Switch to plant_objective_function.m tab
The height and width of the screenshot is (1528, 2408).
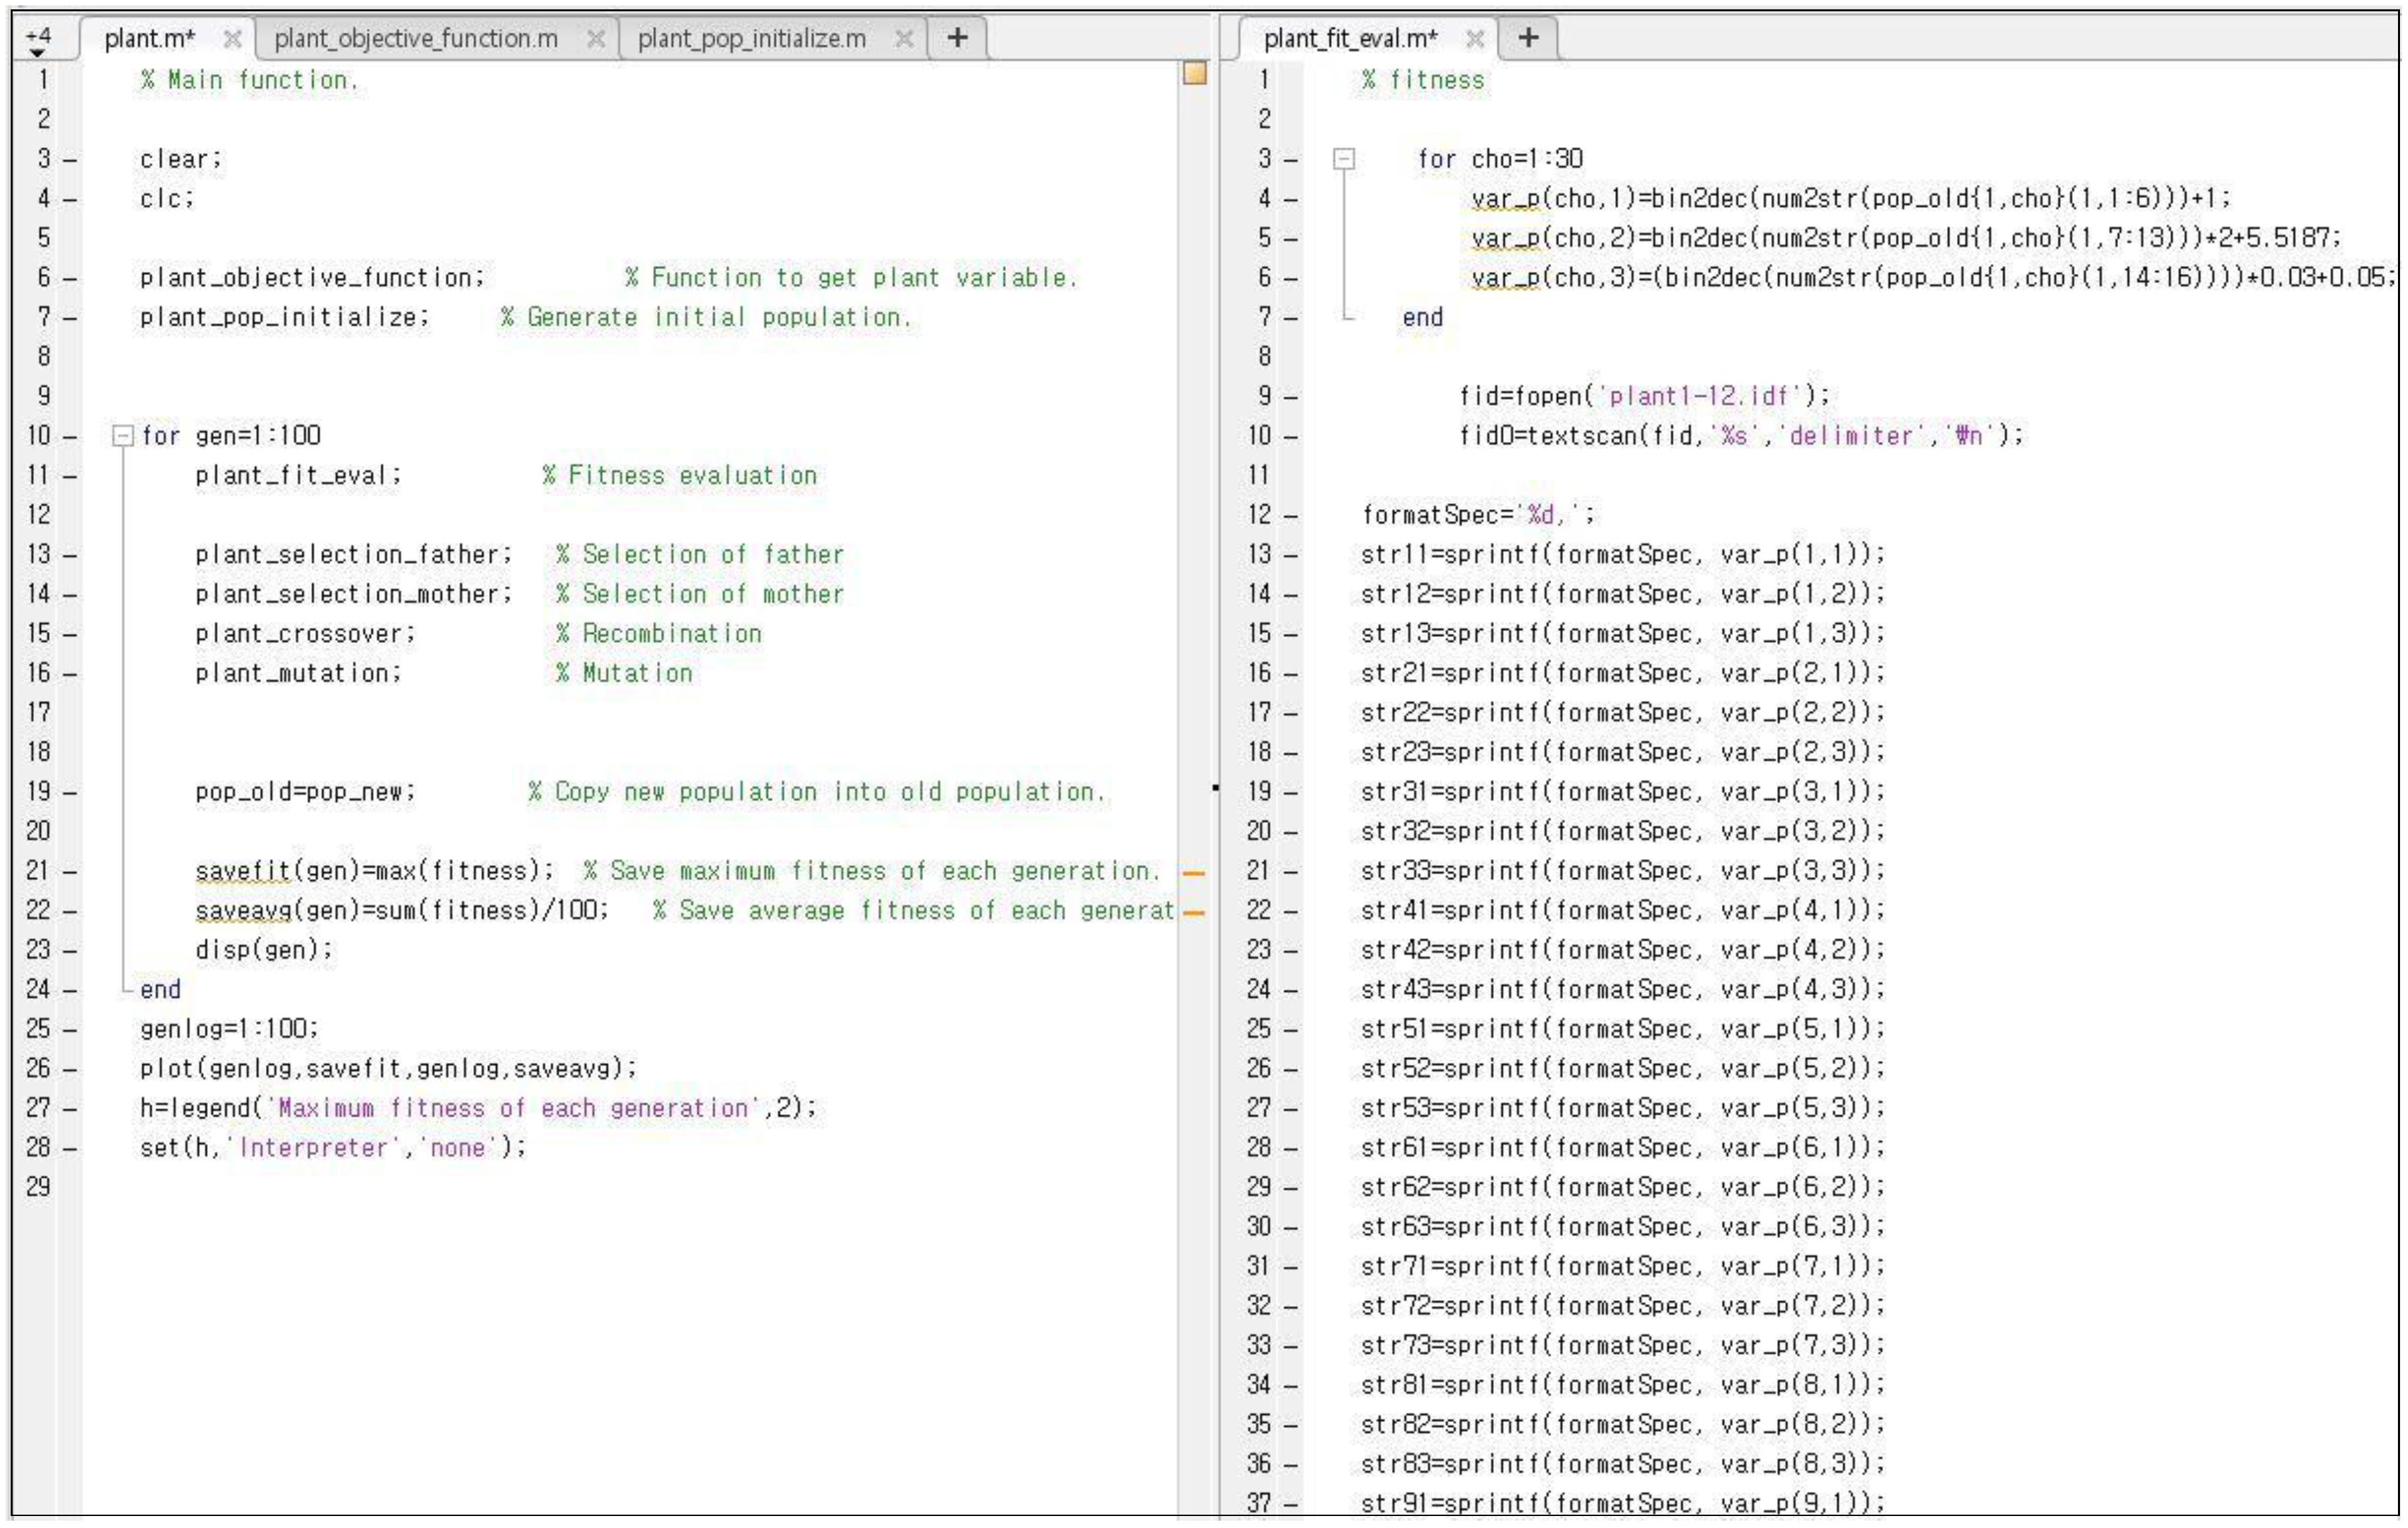(415, 39)
